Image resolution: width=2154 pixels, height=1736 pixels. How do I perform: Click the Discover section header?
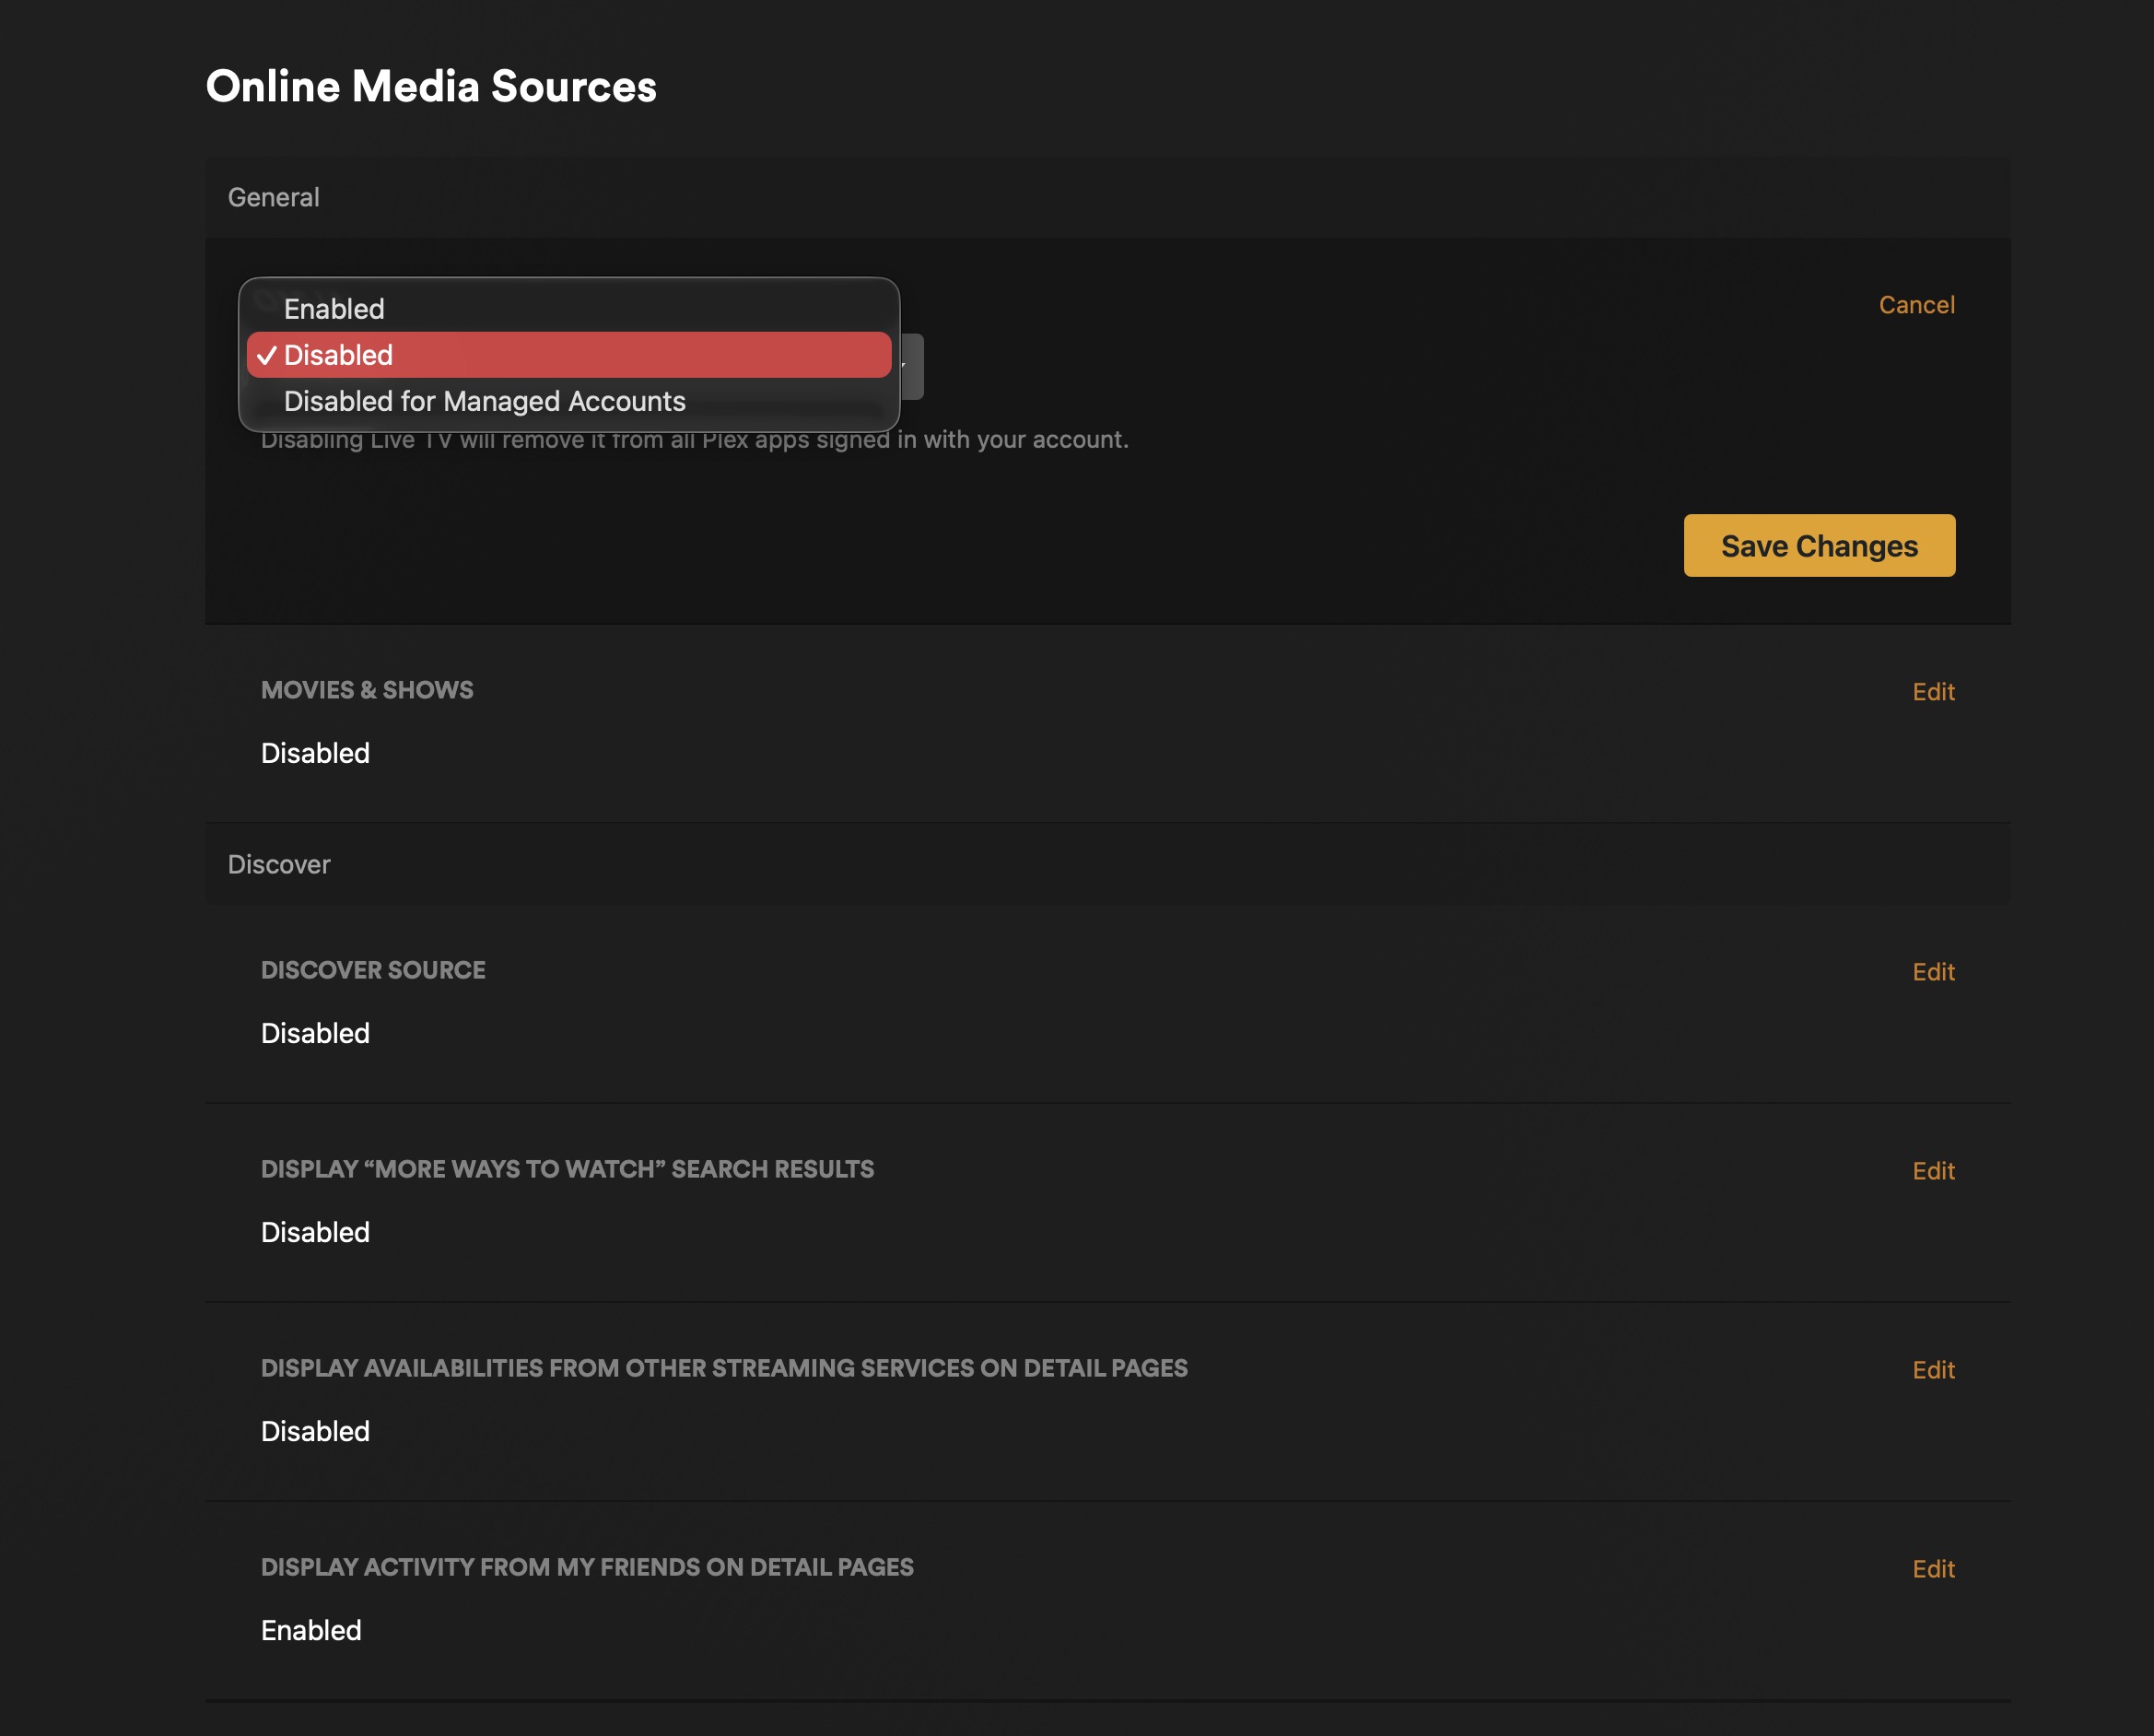pyautogui.click(x=279, y=864)
